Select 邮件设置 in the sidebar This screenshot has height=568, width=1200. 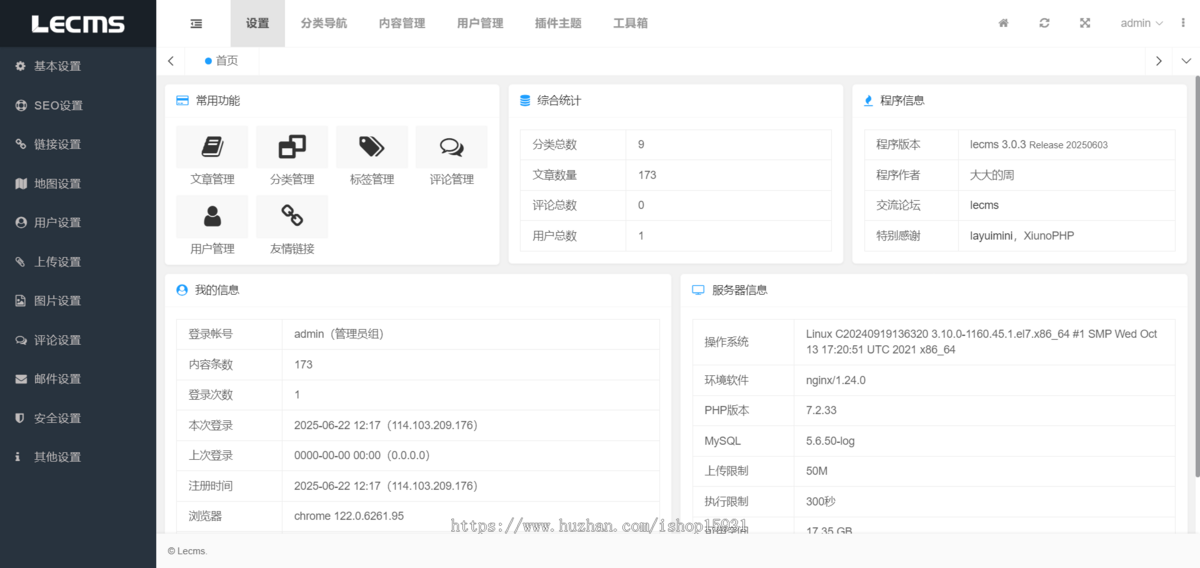pyautogui.click(x=78, y=379)
